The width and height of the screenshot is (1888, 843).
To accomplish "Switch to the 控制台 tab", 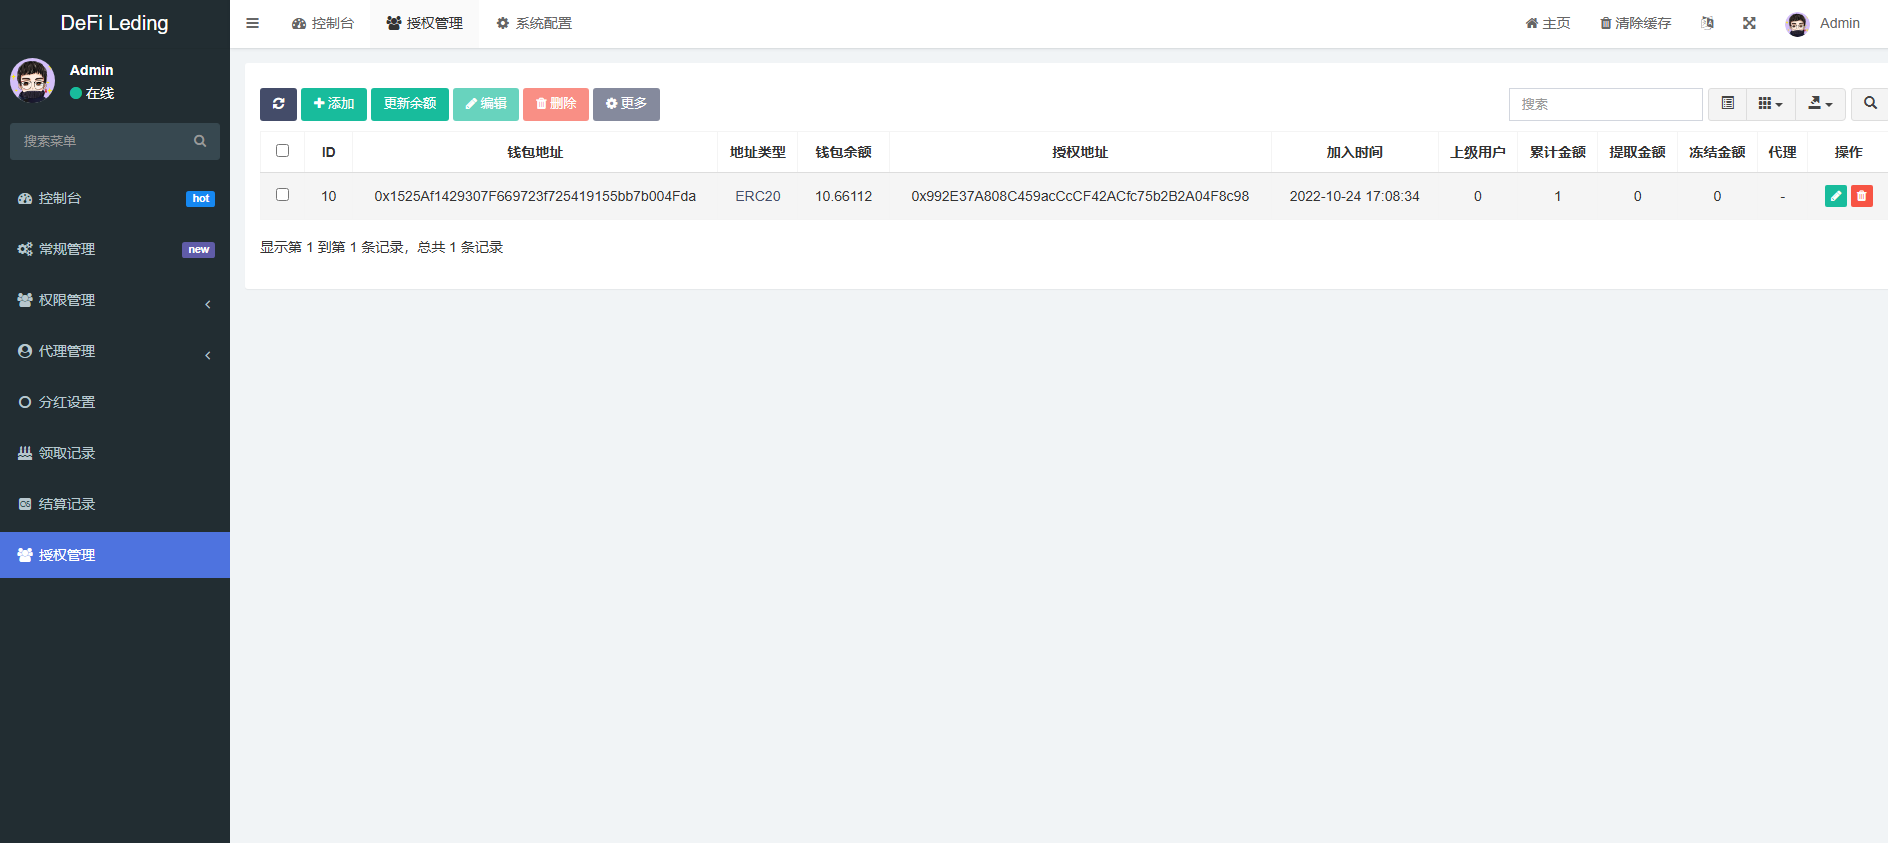I will coord(323,23).
